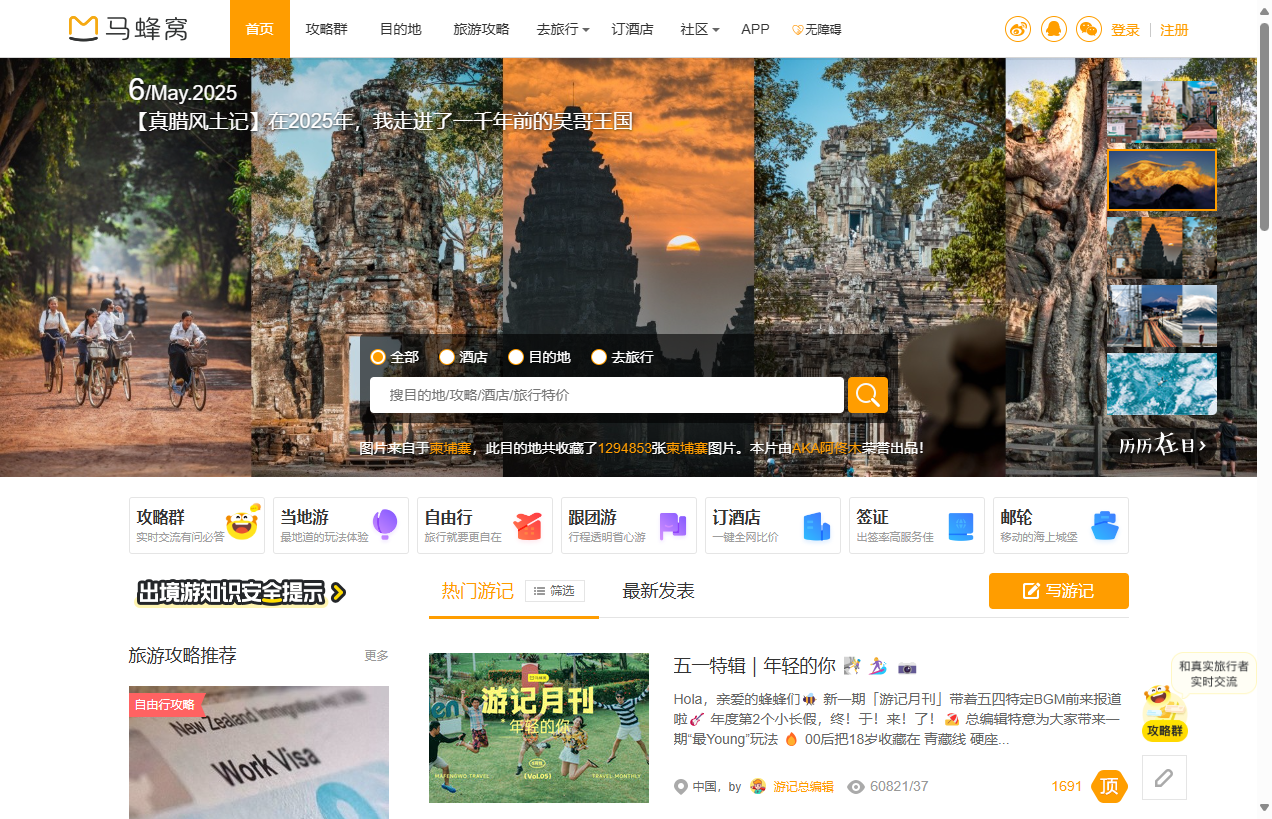Open the 筛选 filter dropdown

(x=555, y=591)
